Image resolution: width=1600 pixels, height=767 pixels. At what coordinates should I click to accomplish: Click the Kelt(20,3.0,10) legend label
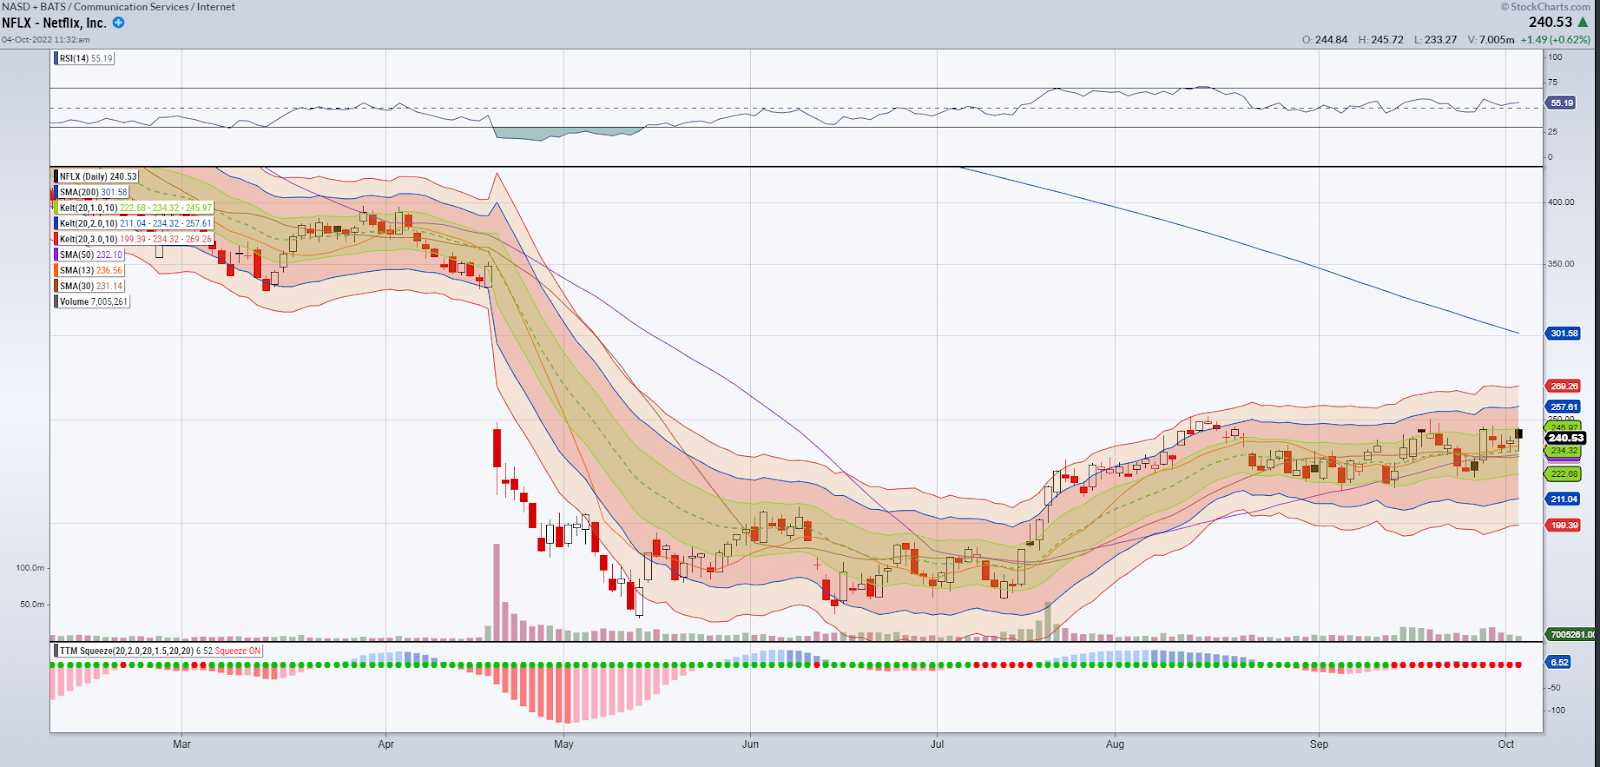(136, 239)
